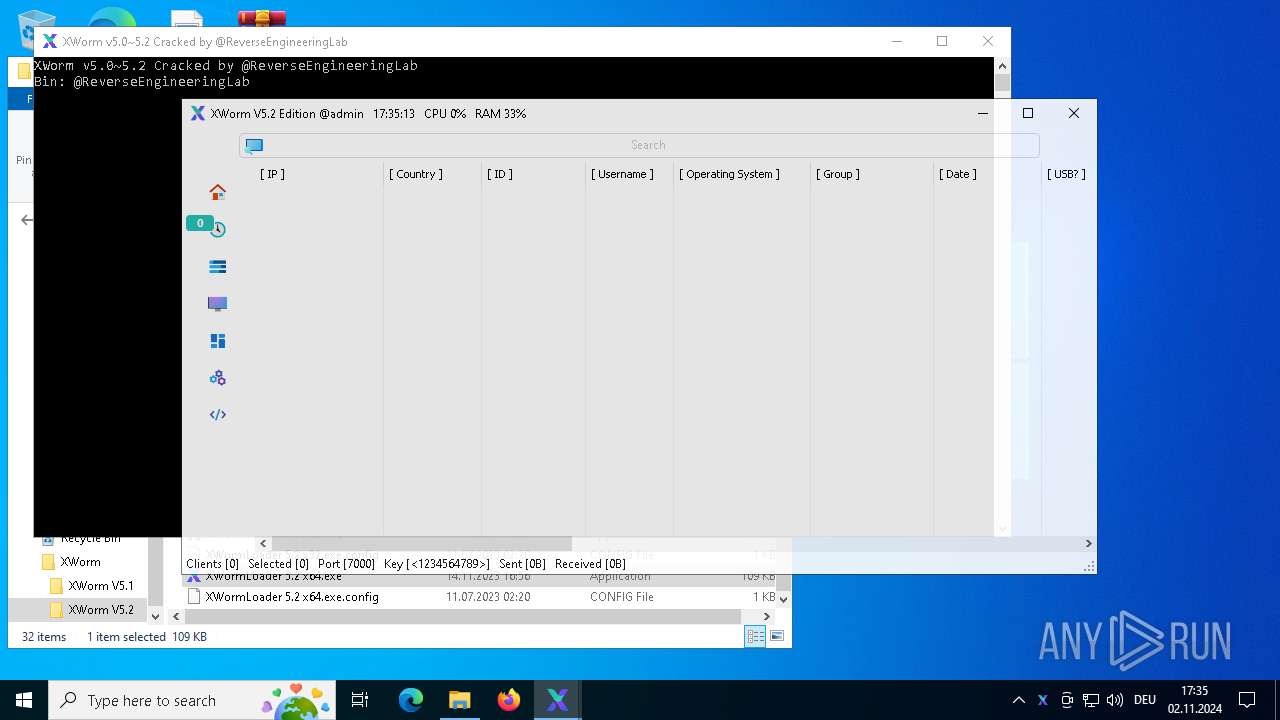Click Sent [0B] in the status bar
Viewport: 1280px width, 720px height.
(522, 564)
